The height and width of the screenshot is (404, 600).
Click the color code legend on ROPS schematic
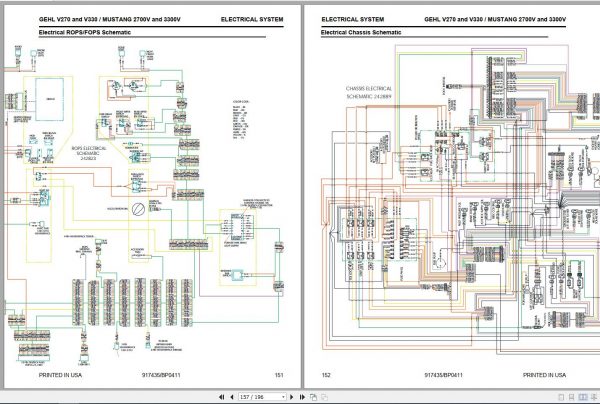pyautogui.click(x=241, y=119)
